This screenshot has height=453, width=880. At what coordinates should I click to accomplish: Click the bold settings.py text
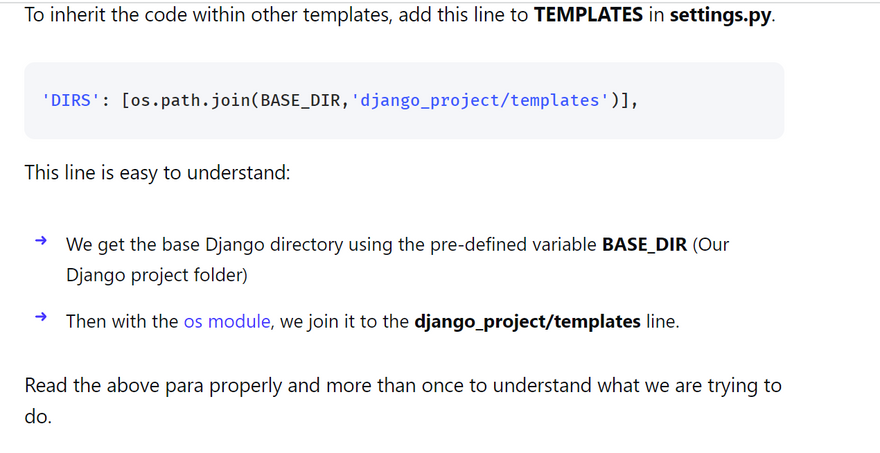tap(721, 17)
